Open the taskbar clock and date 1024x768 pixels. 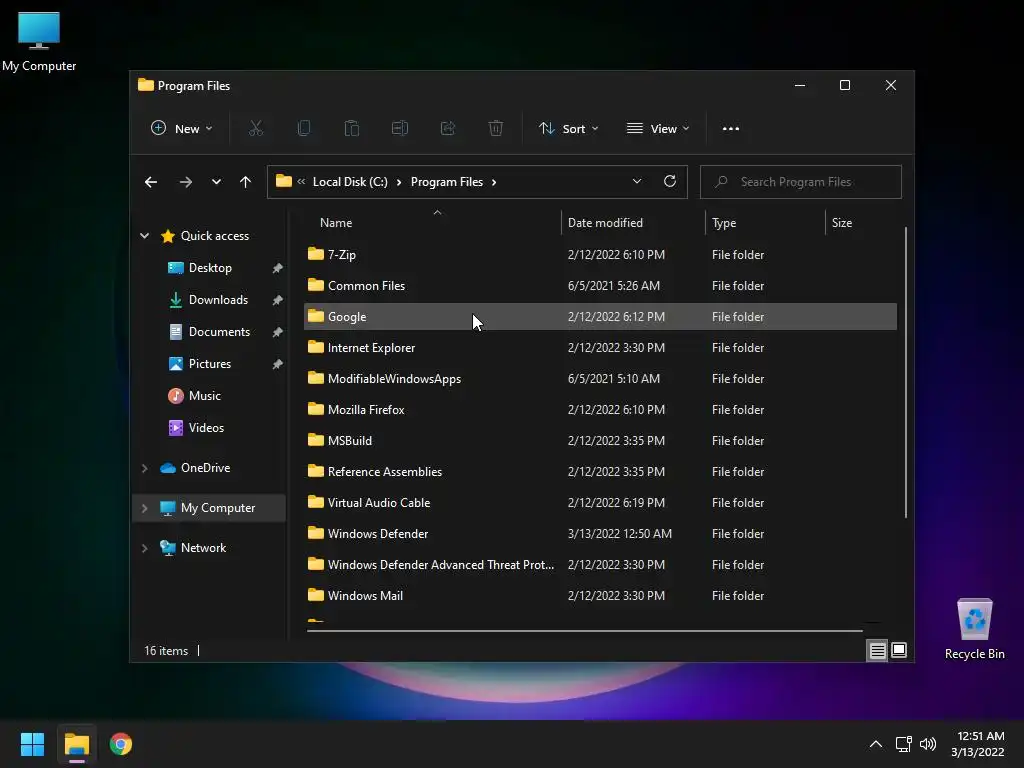[978, 744]
